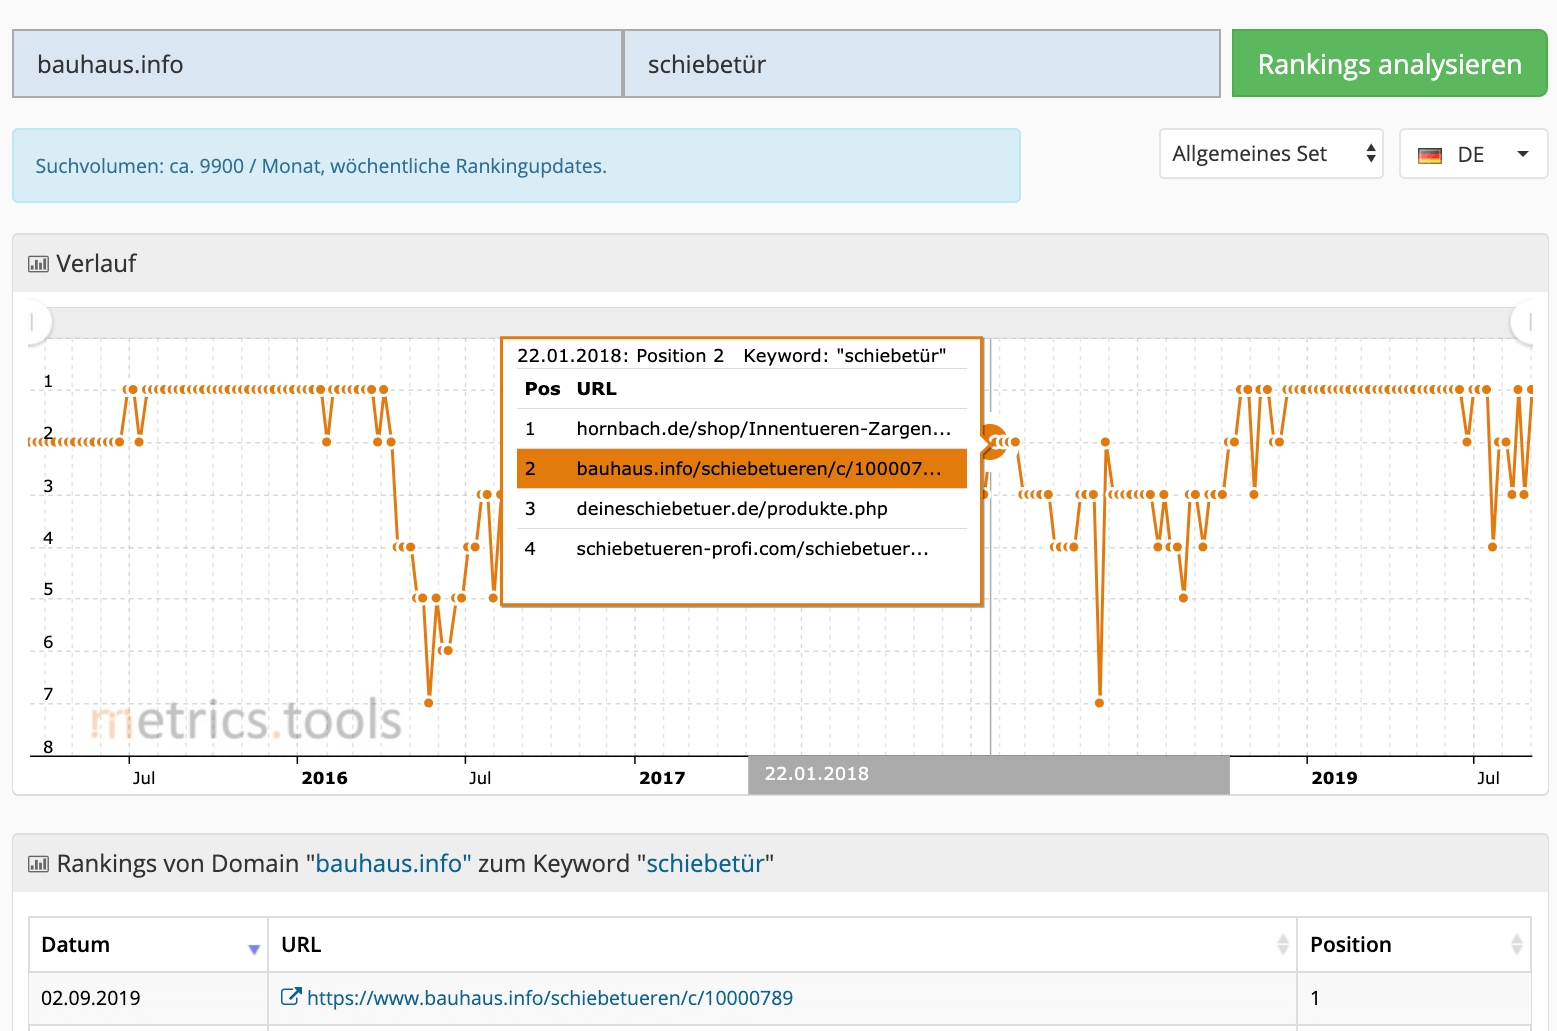Click the chart icon beside Verlauf
This screenshot has height=1031, width=1557.
tap(38, 264)
